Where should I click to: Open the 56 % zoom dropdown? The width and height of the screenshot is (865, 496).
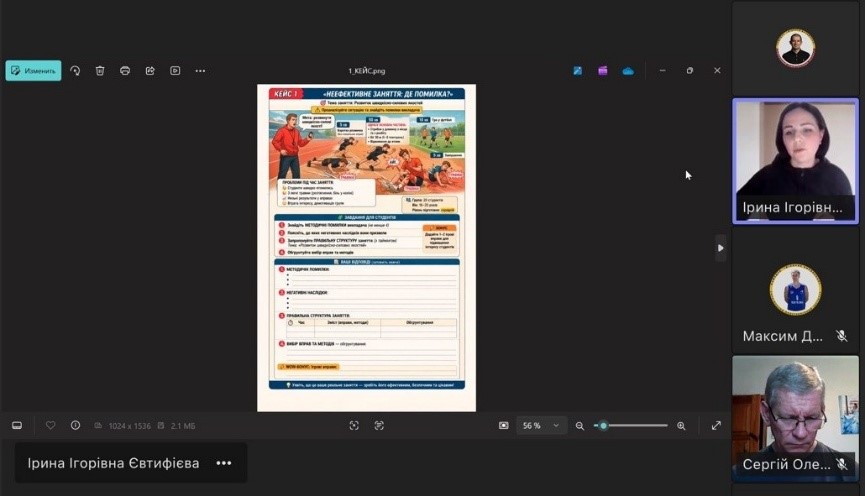(541, 425)
